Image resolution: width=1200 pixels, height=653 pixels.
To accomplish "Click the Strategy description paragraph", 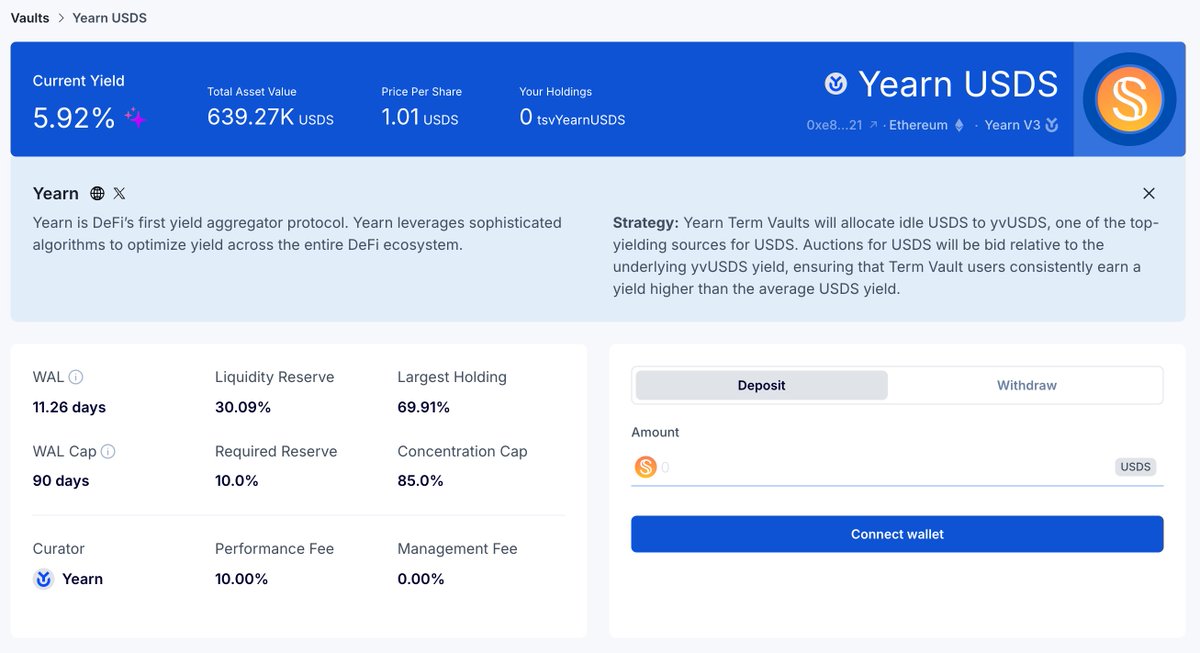I will [x=887, y=256].
